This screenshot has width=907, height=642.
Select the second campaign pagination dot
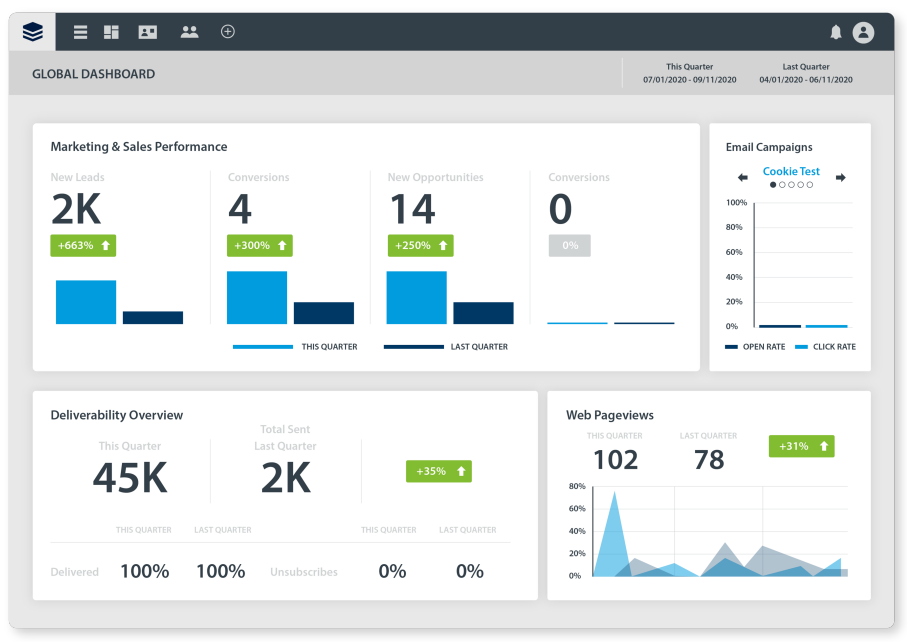click(x=782, y=185)
